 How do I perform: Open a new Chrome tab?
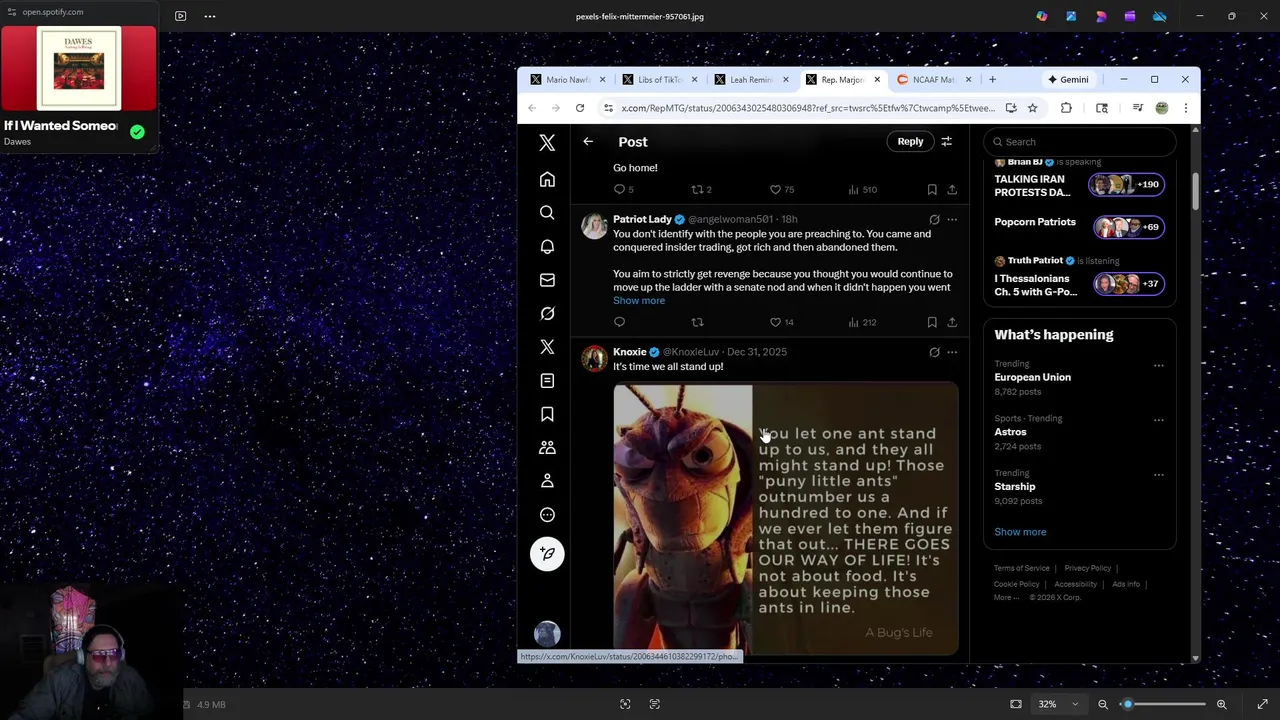pyautogui.click(x=992, y=80)
